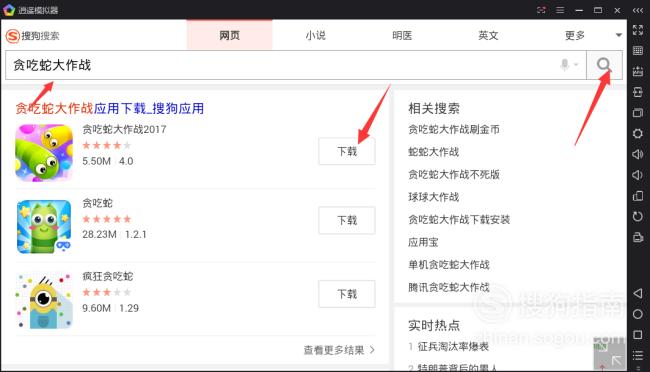Click the 5.50M size text

click(96, 161)
